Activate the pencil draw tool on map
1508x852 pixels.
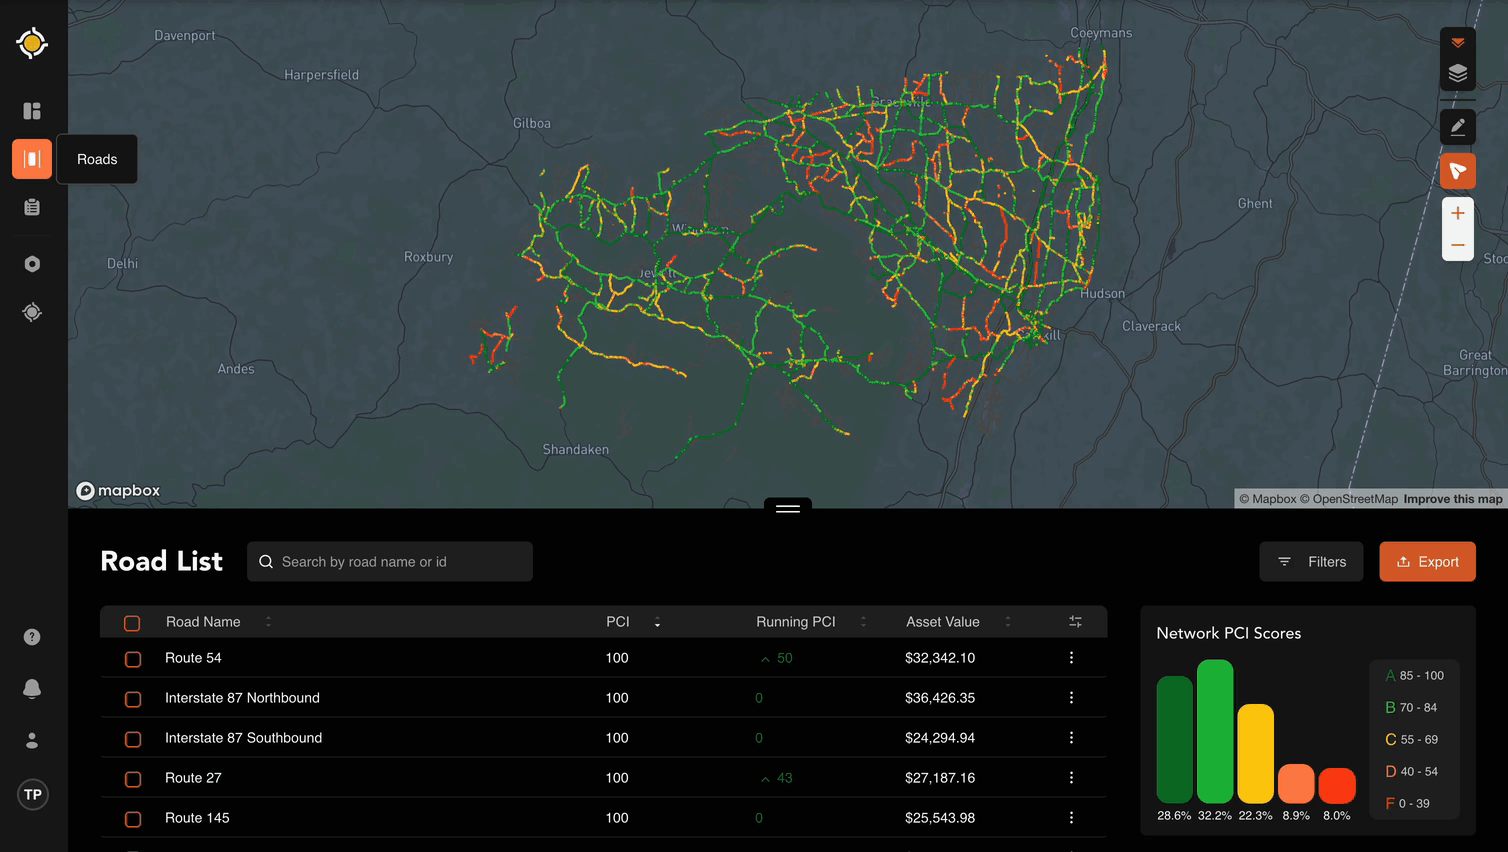(1457, 127)
